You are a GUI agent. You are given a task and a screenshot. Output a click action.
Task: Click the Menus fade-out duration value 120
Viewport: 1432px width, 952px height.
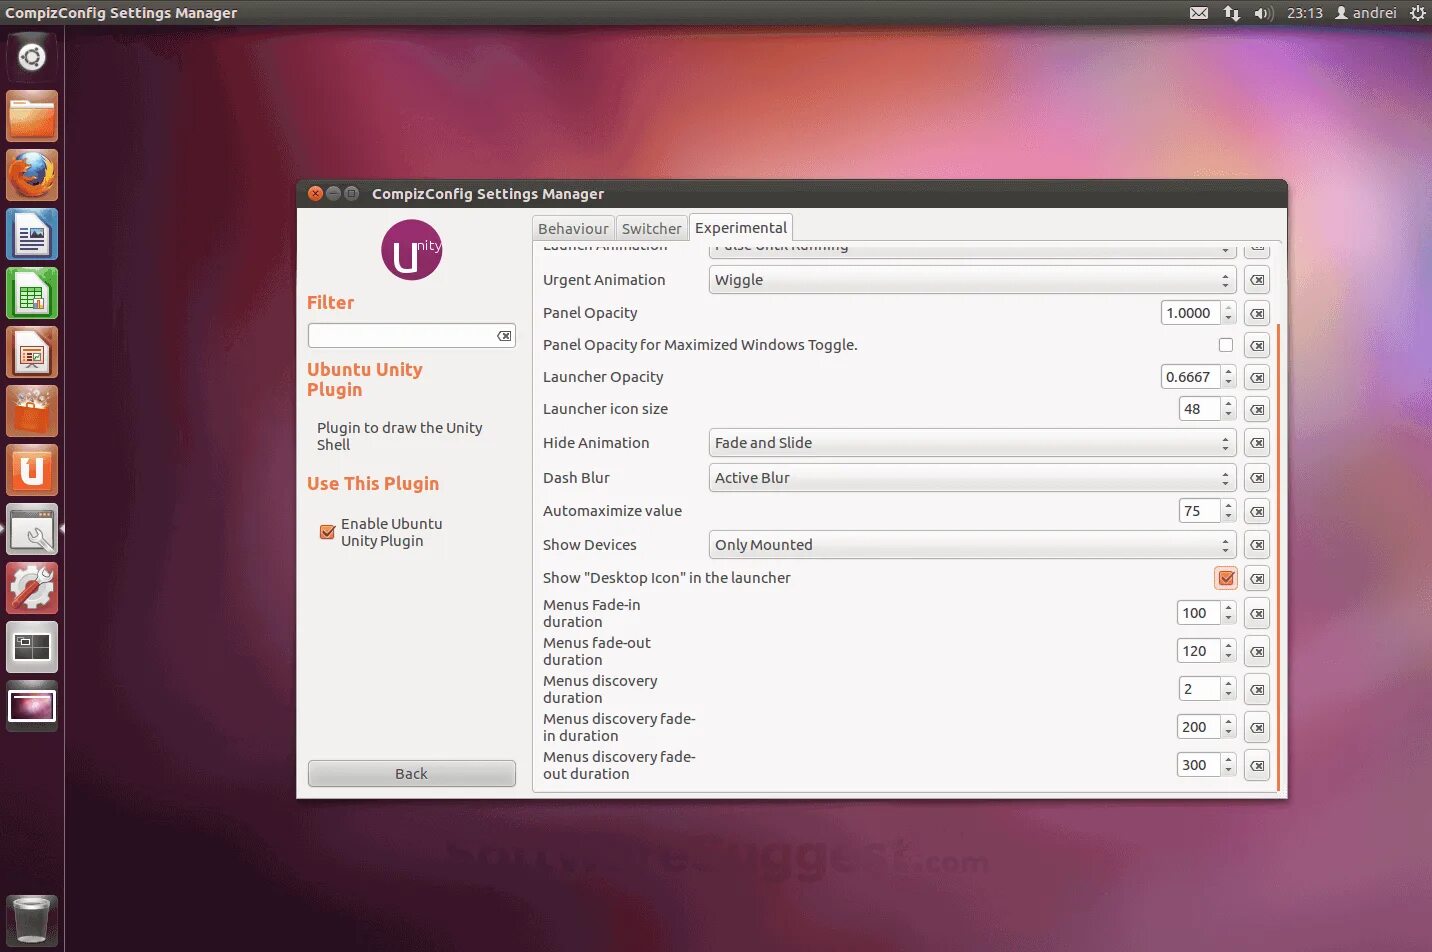point(1198,651)
